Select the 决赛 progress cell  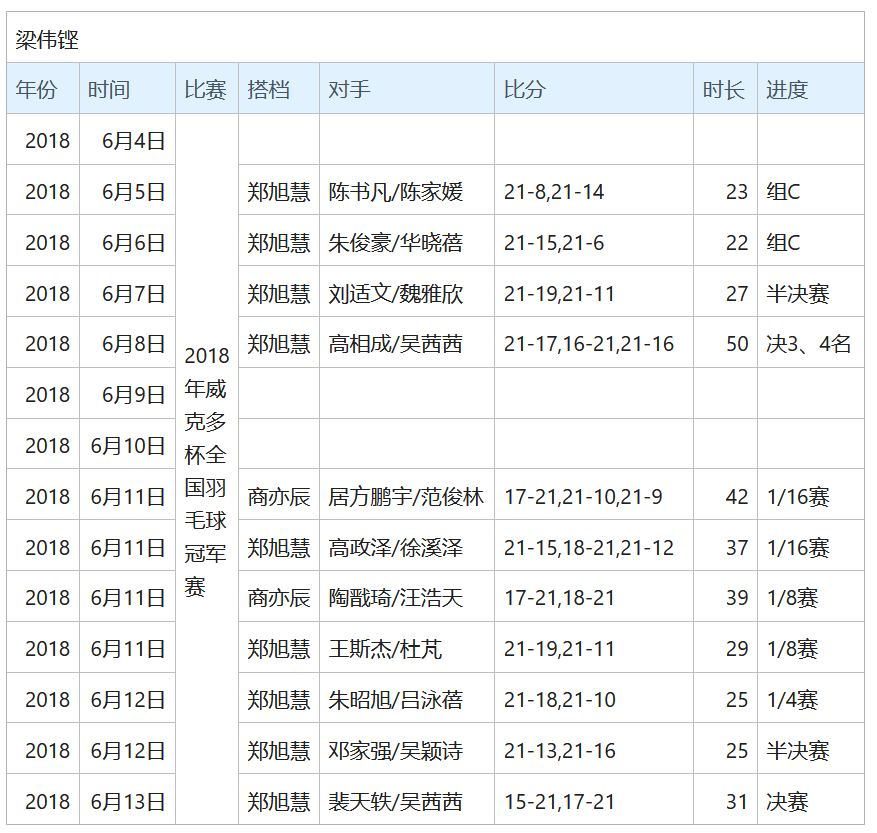point(787,802)
